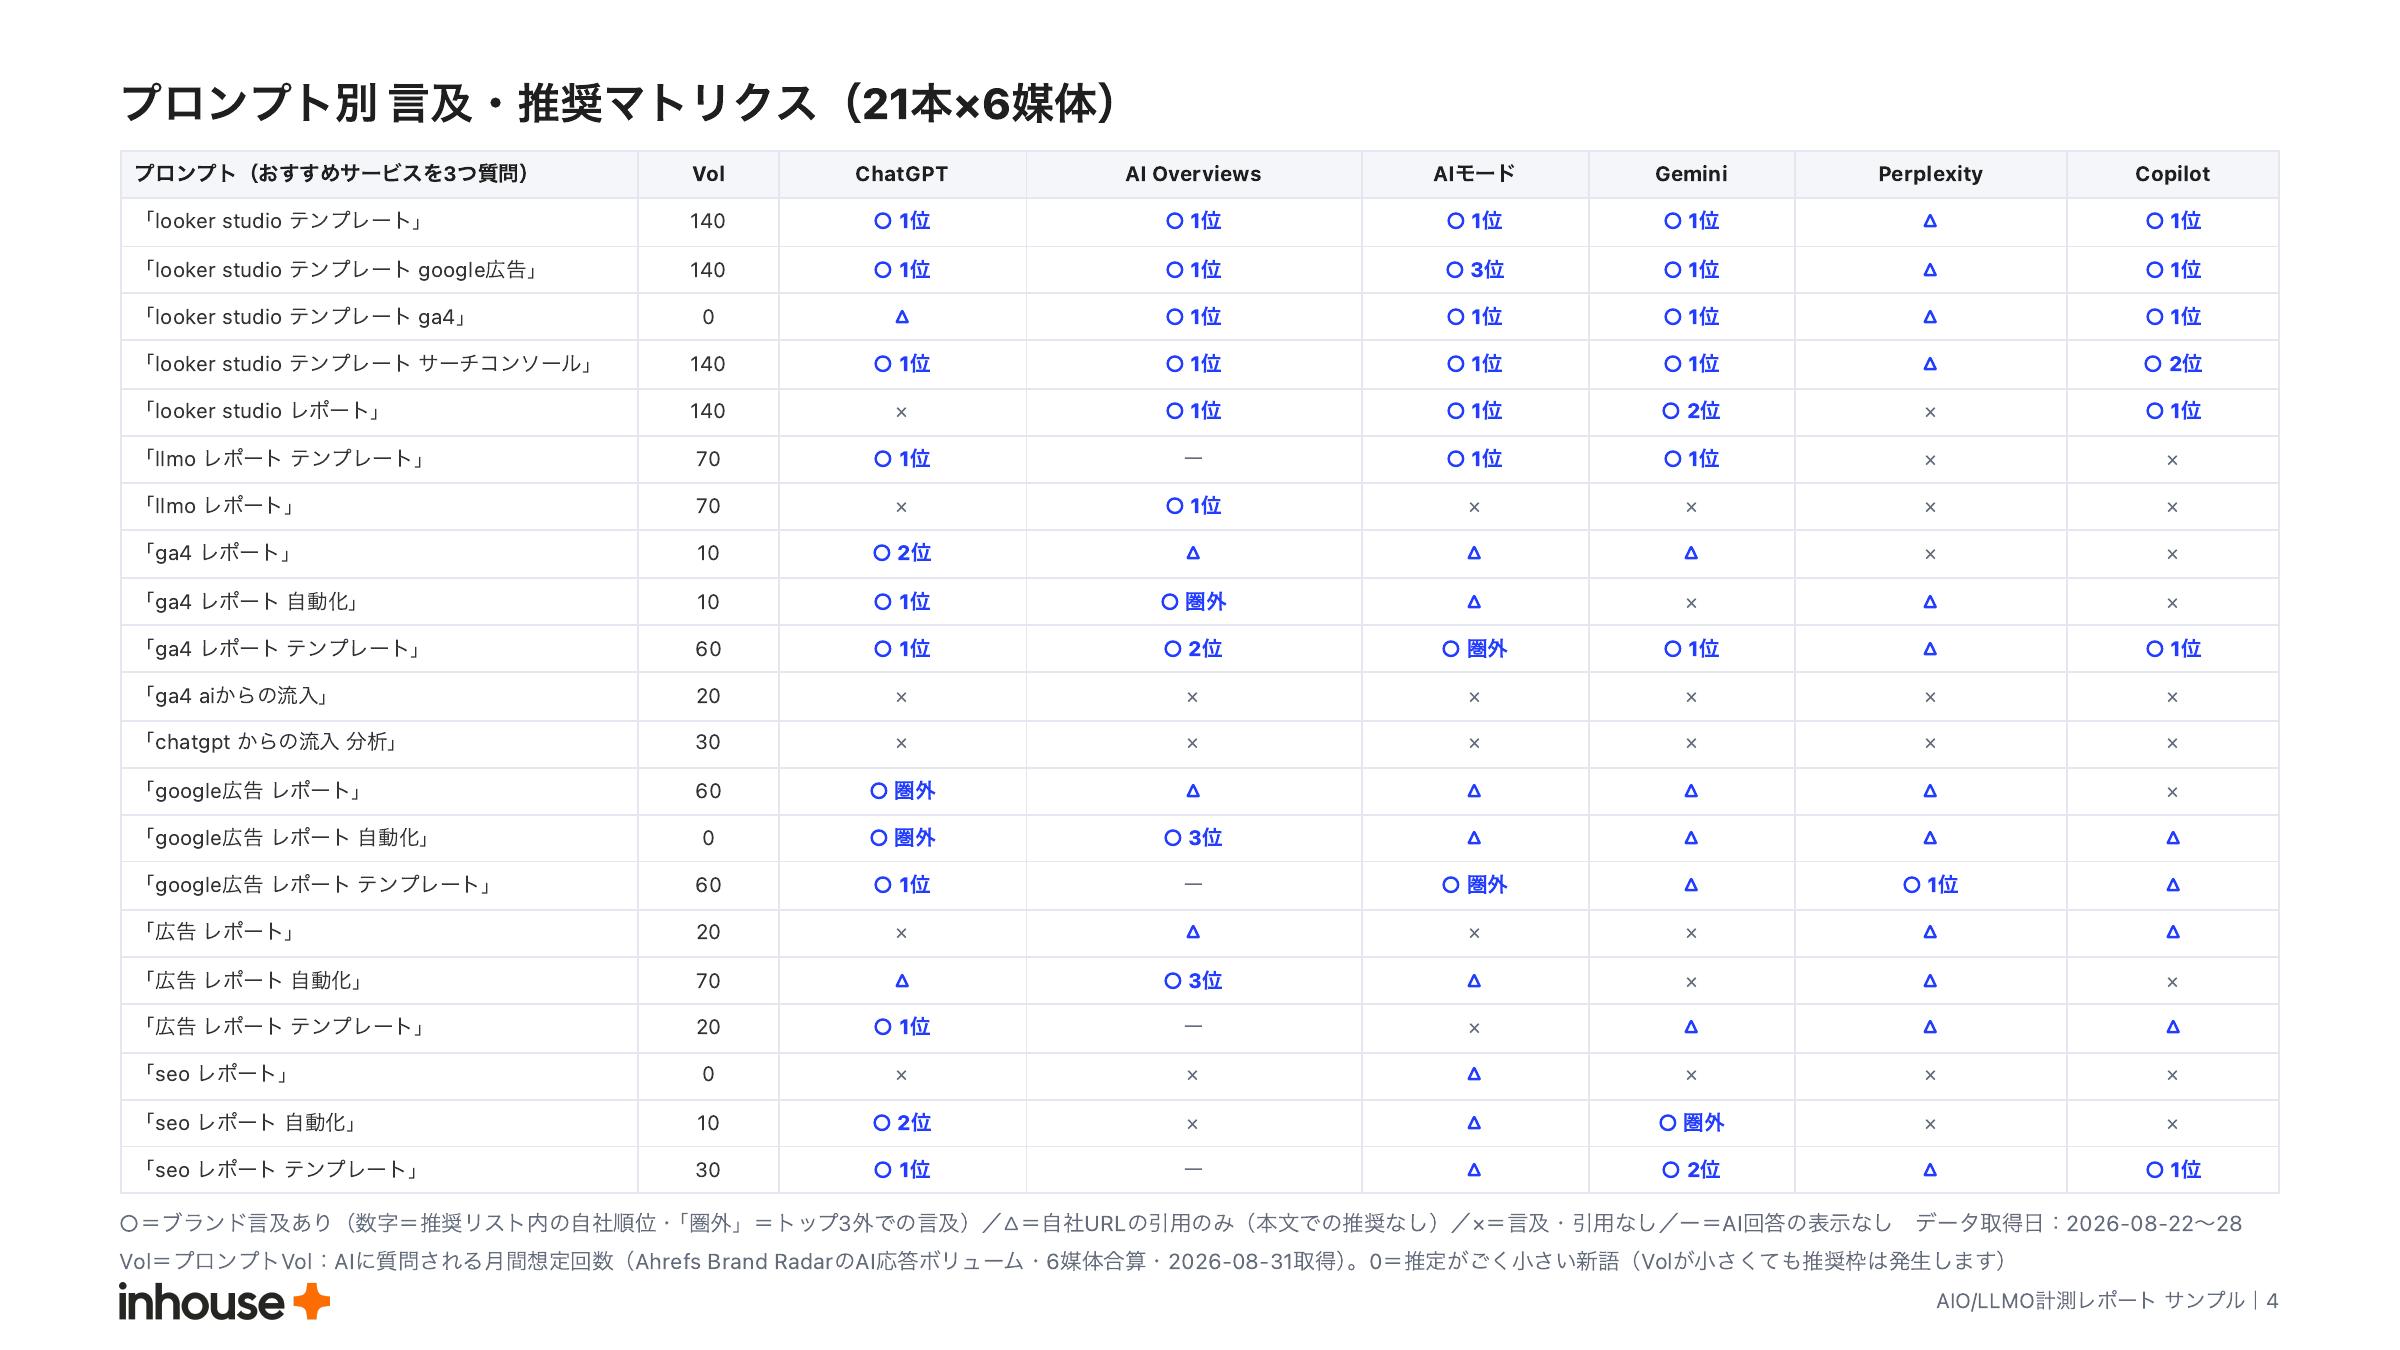
Task: Click AIモード 圏外 in ga4 レポート テンプレート row
Action: tap(1474, 649)
